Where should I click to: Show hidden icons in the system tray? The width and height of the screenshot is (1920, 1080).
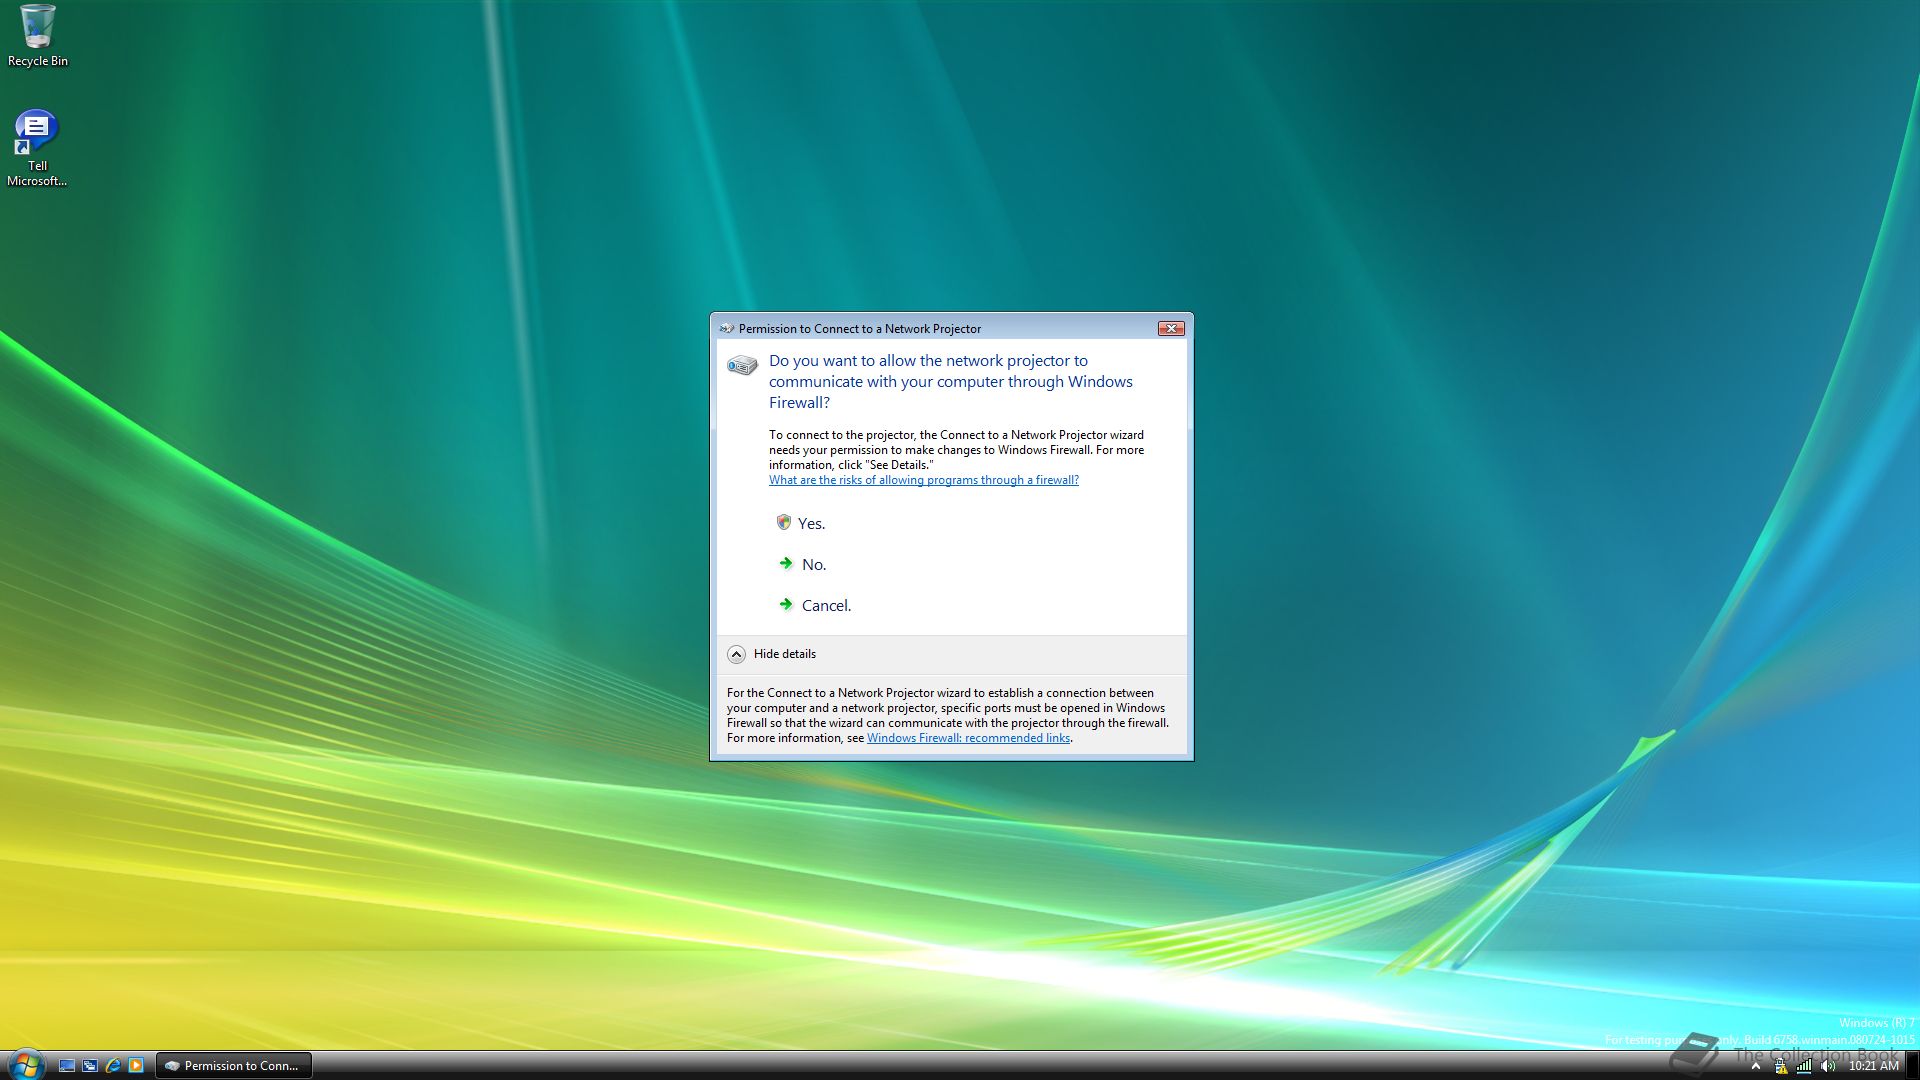coord(1755,1066)
